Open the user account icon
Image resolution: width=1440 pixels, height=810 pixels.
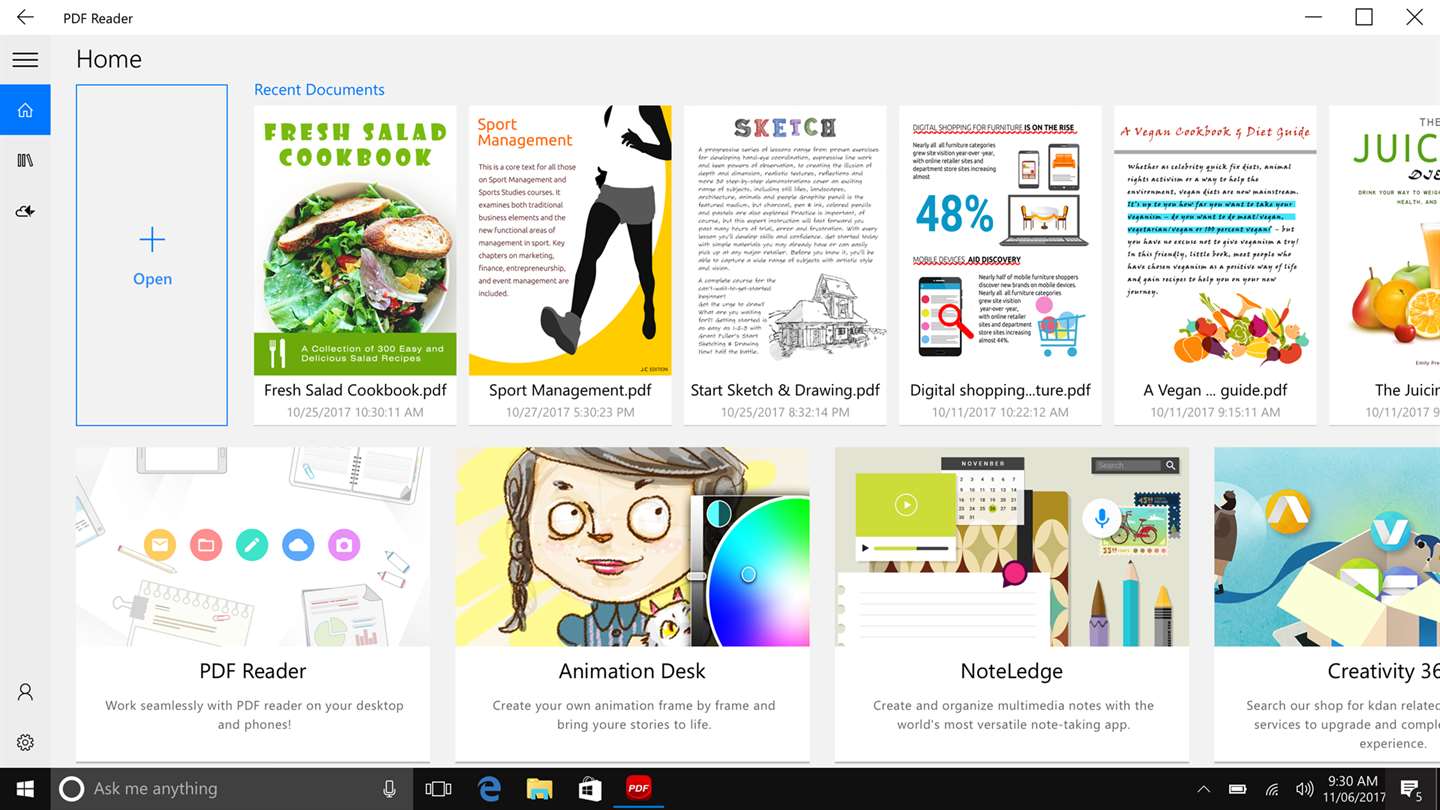(25, 692)
